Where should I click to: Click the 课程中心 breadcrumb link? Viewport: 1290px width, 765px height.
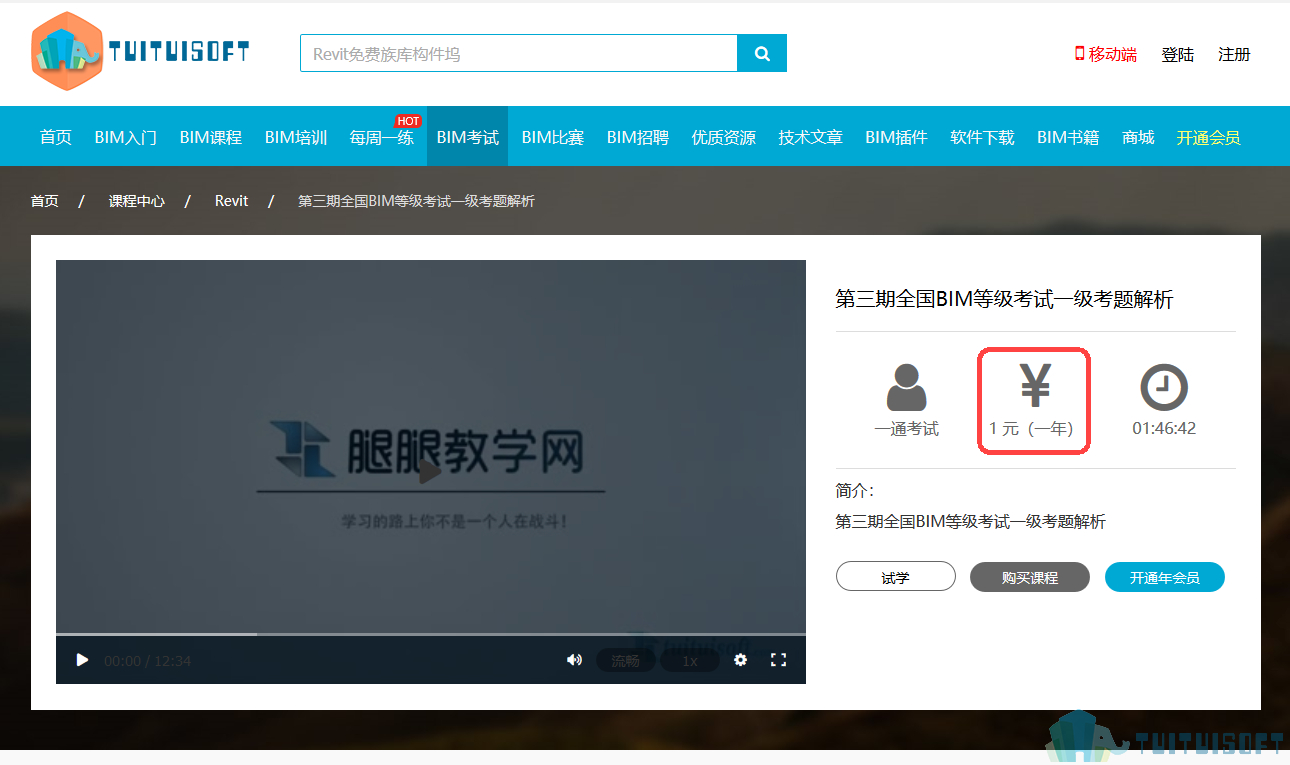(x=137, y=201)
